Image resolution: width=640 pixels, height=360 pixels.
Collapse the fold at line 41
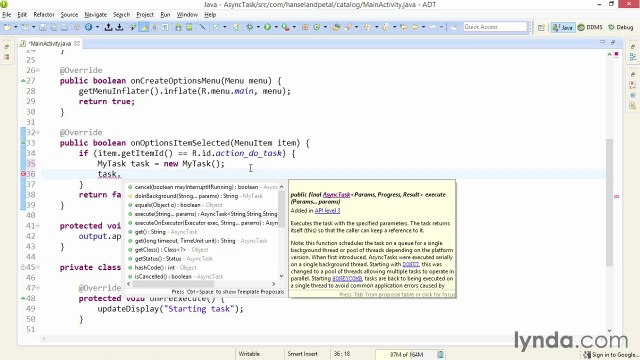[x=38, y=226]
